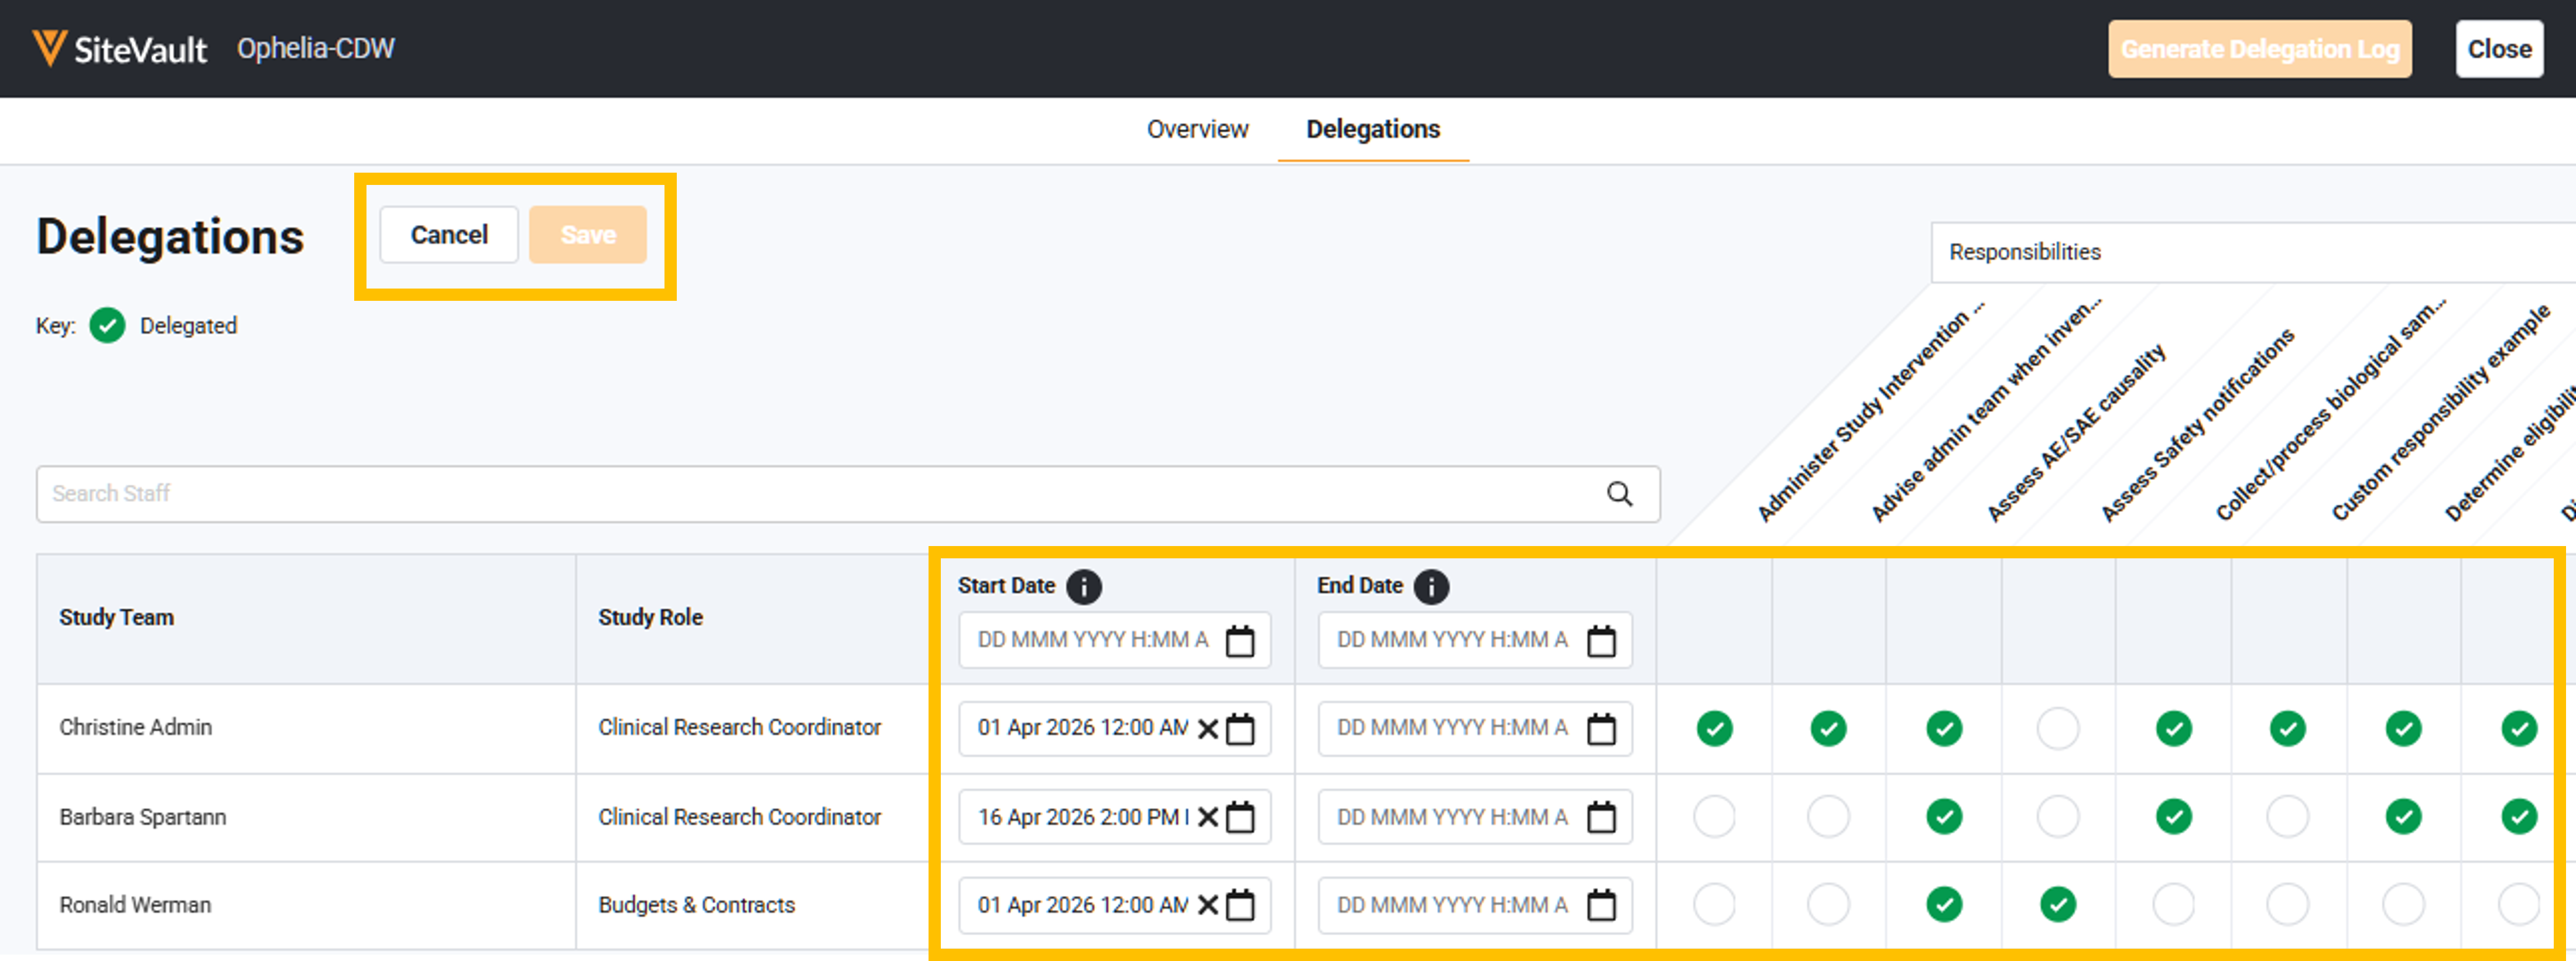
Task: Delegate Assess Safety notifications to Christine Admin
Action: point(2058,729)
